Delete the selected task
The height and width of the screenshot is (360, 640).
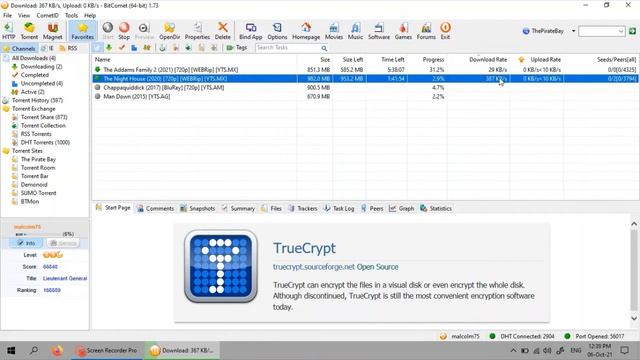tap(222, 31)
